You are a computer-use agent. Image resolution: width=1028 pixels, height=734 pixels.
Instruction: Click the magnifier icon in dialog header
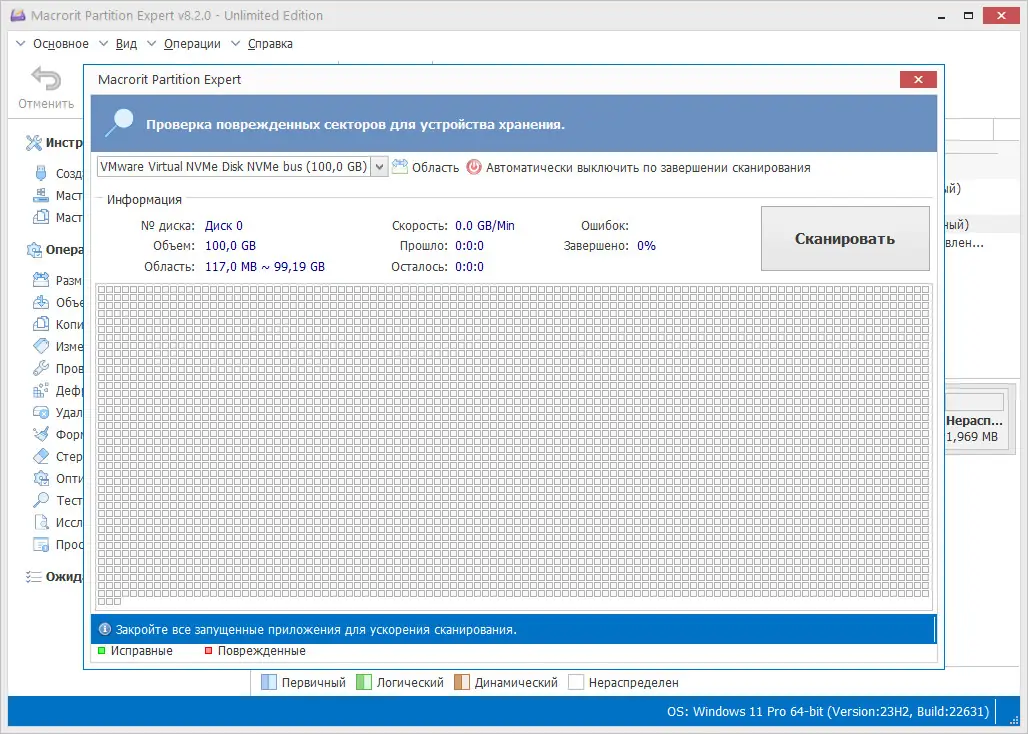pyautogui.click(x=119, y=123)
